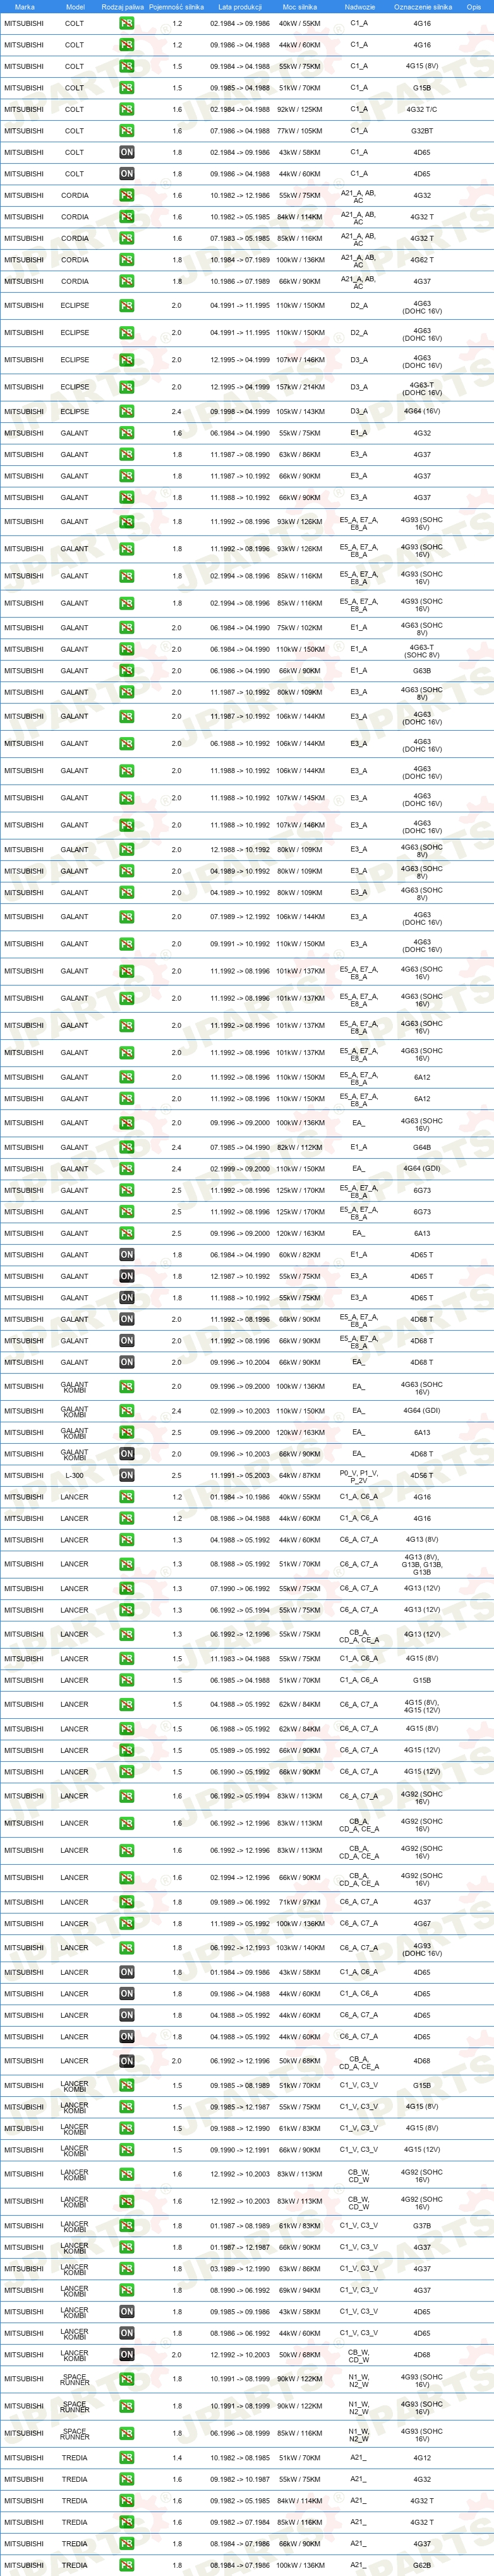Click the Moc silnika column header
Viewport: 494px width, 2576px height.
coord(300,7)
